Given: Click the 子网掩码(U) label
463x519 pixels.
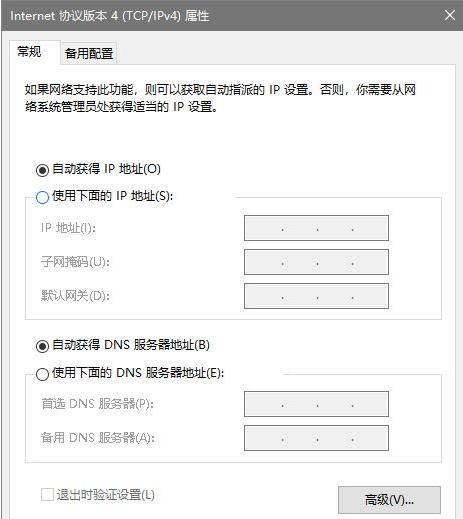Looking at the screenshot, I should pos(75,262).
